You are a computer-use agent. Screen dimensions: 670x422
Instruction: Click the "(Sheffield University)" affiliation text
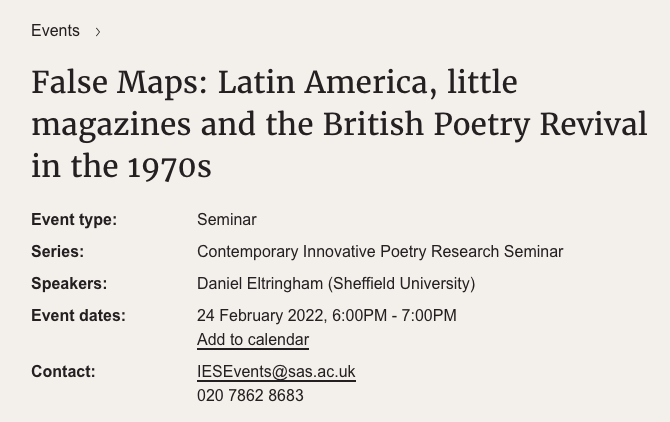(x=401, y=284)
